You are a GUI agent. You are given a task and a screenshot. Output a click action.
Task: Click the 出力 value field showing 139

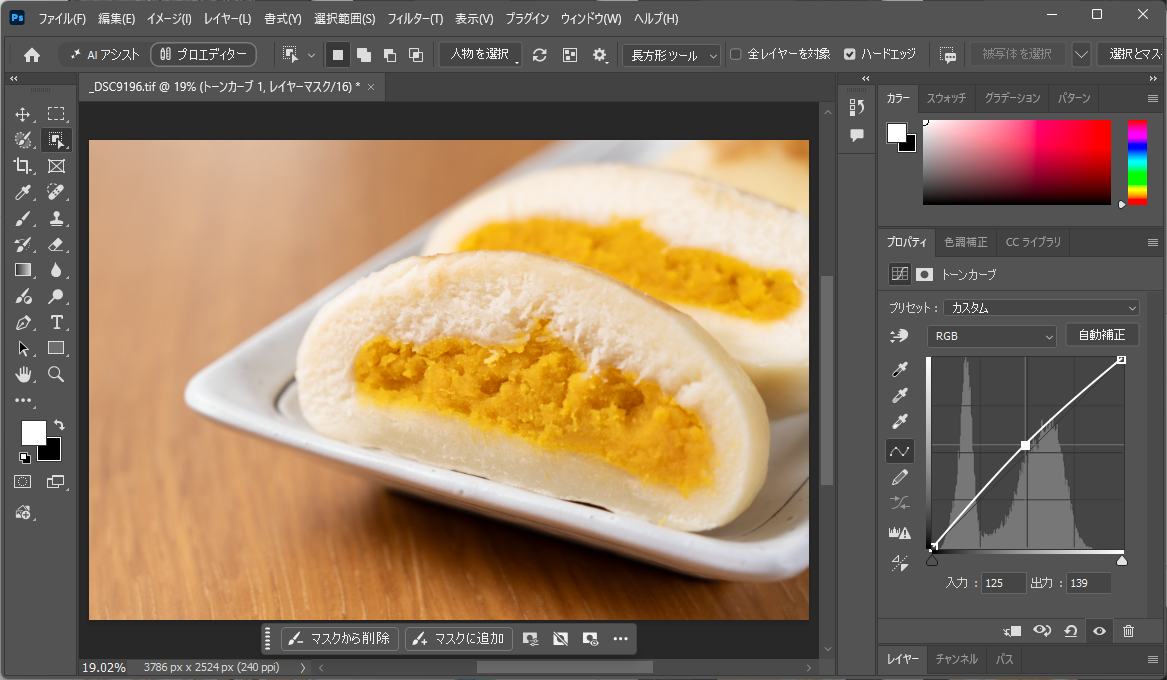click(1088, 583)
